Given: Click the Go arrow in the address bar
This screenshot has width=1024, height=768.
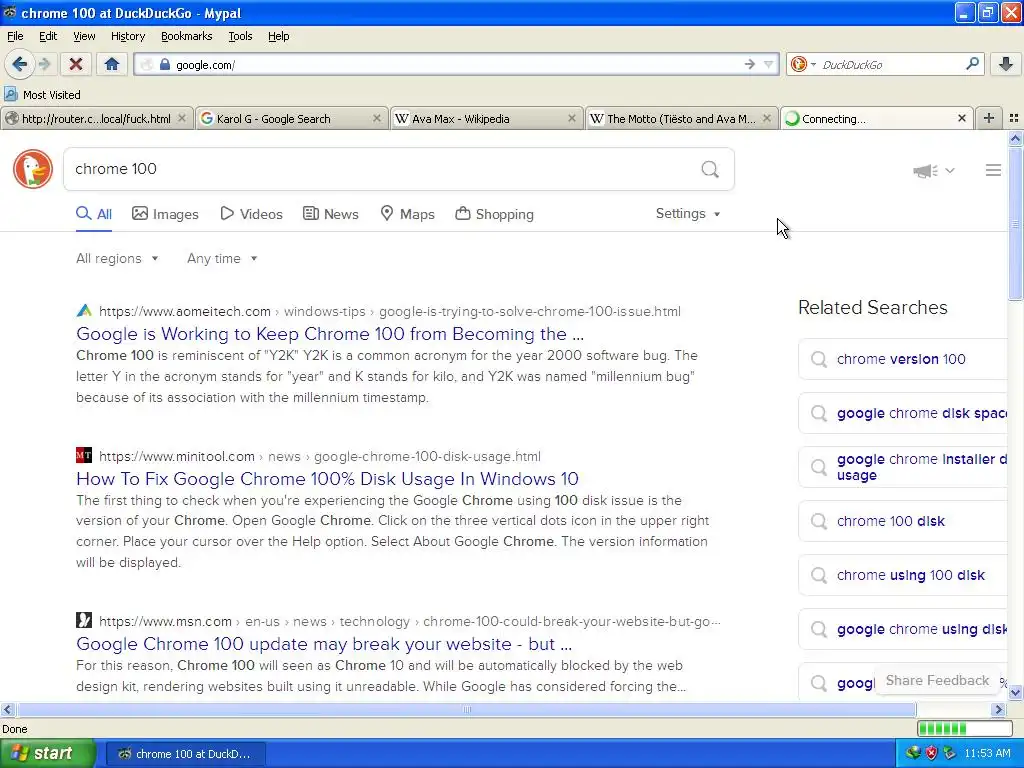Looking at the screenshot, I should tap(750, 64).
